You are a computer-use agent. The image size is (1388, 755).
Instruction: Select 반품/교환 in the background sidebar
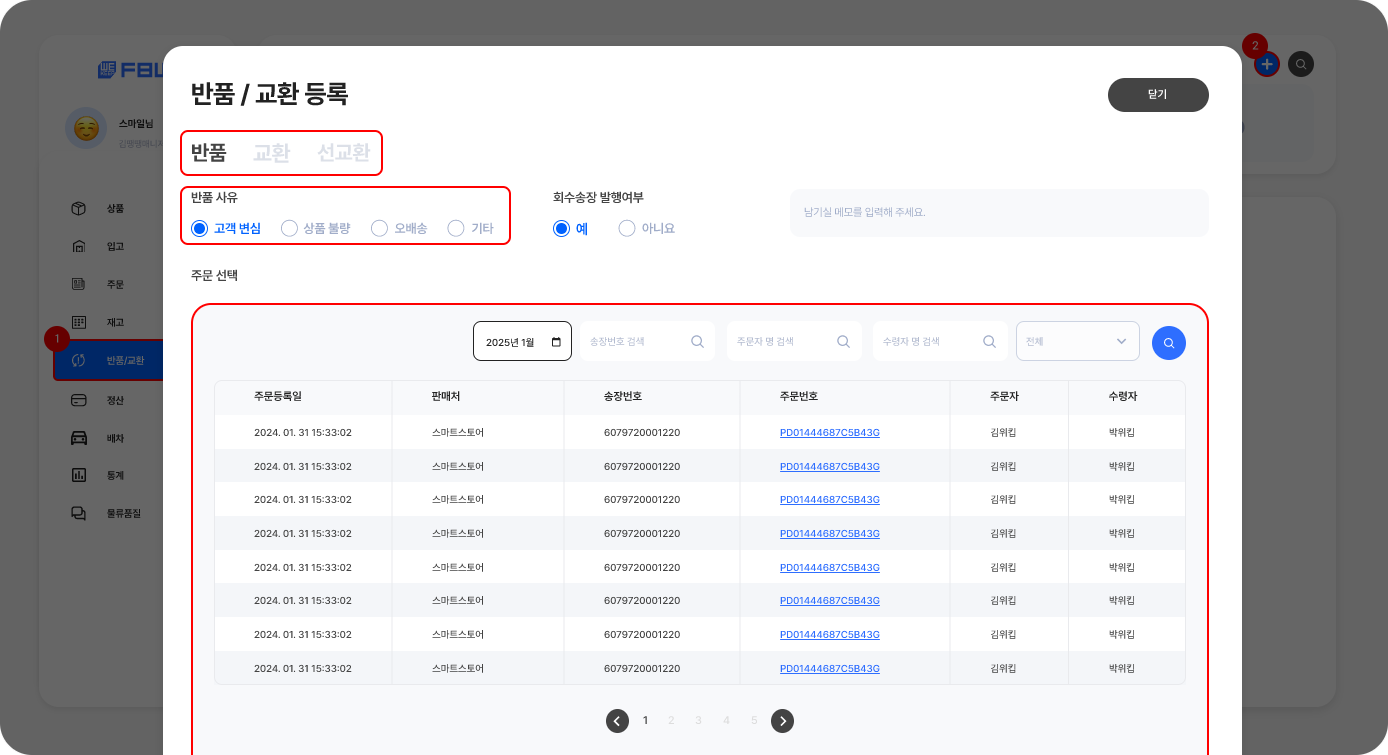(109, 360)
